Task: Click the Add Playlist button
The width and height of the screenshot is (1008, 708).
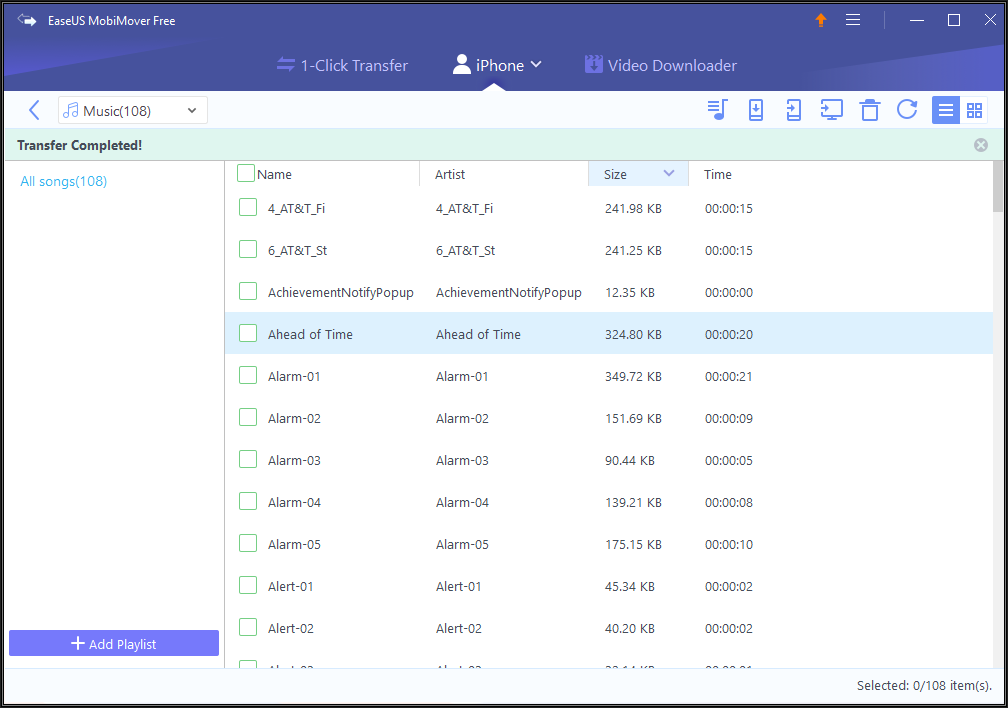Action: pyautogui.click(x=114, y=643)
